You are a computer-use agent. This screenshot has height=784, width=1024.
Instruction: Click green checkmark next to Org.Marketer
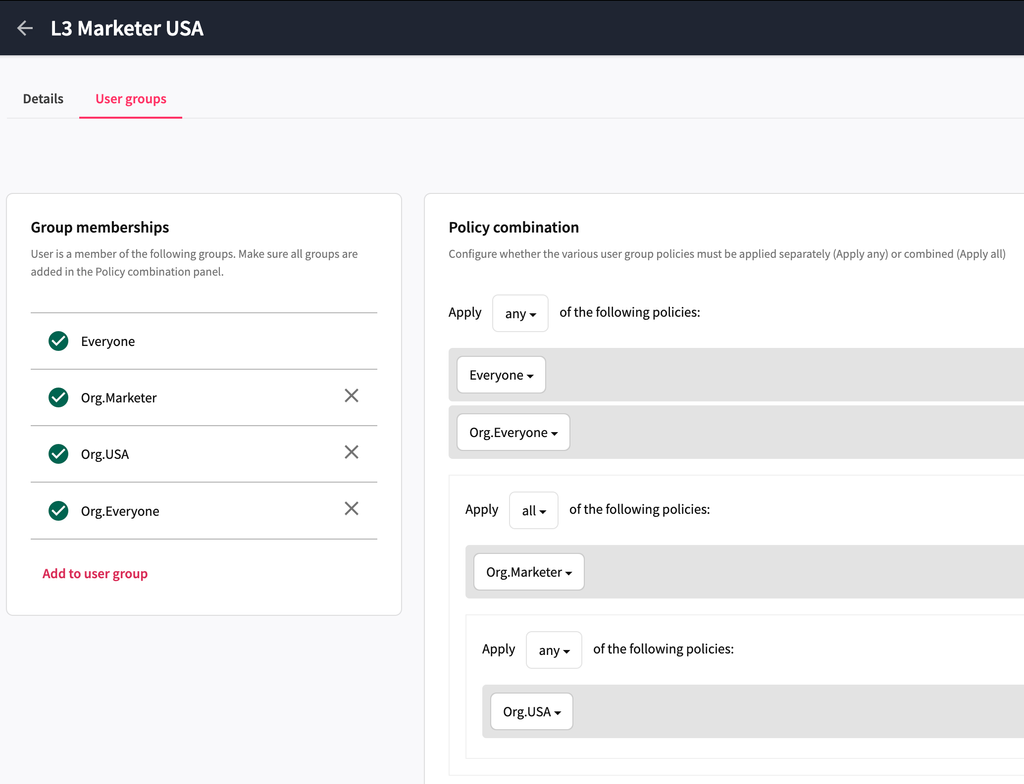[x=58, y=397]
